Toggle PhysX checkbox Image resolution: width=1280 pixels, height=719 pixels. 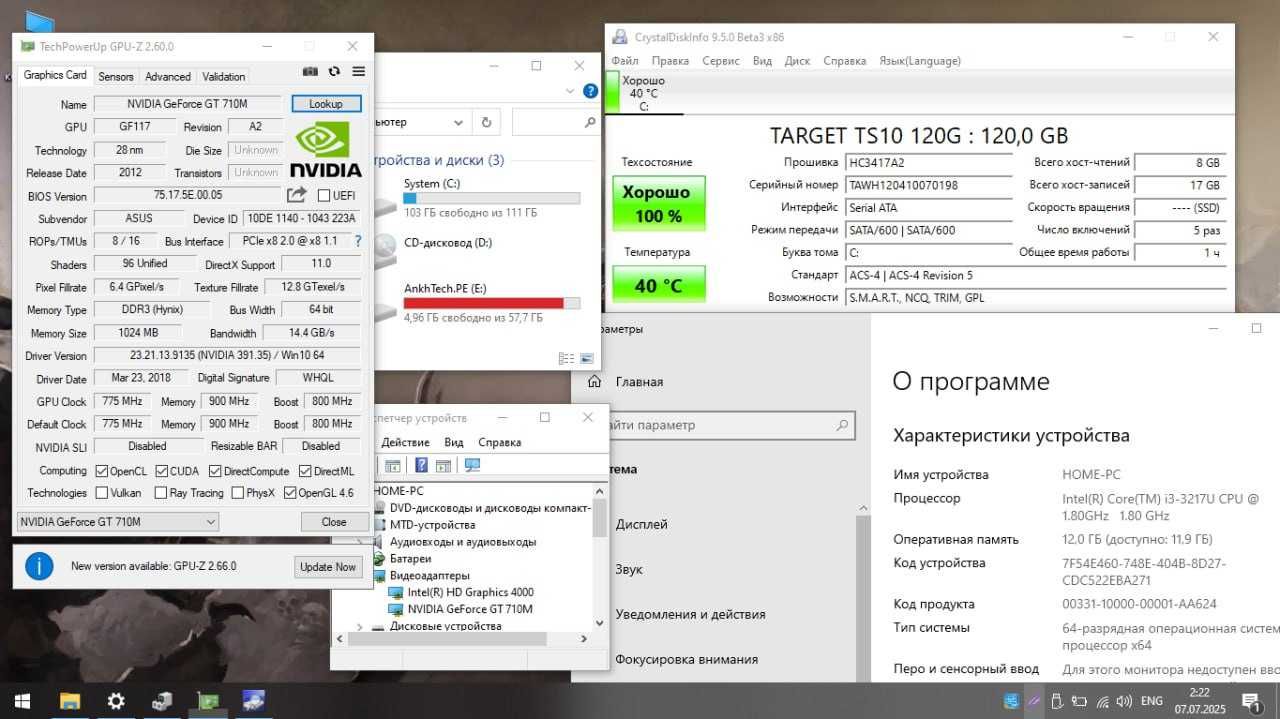click(x=238, y=493)
